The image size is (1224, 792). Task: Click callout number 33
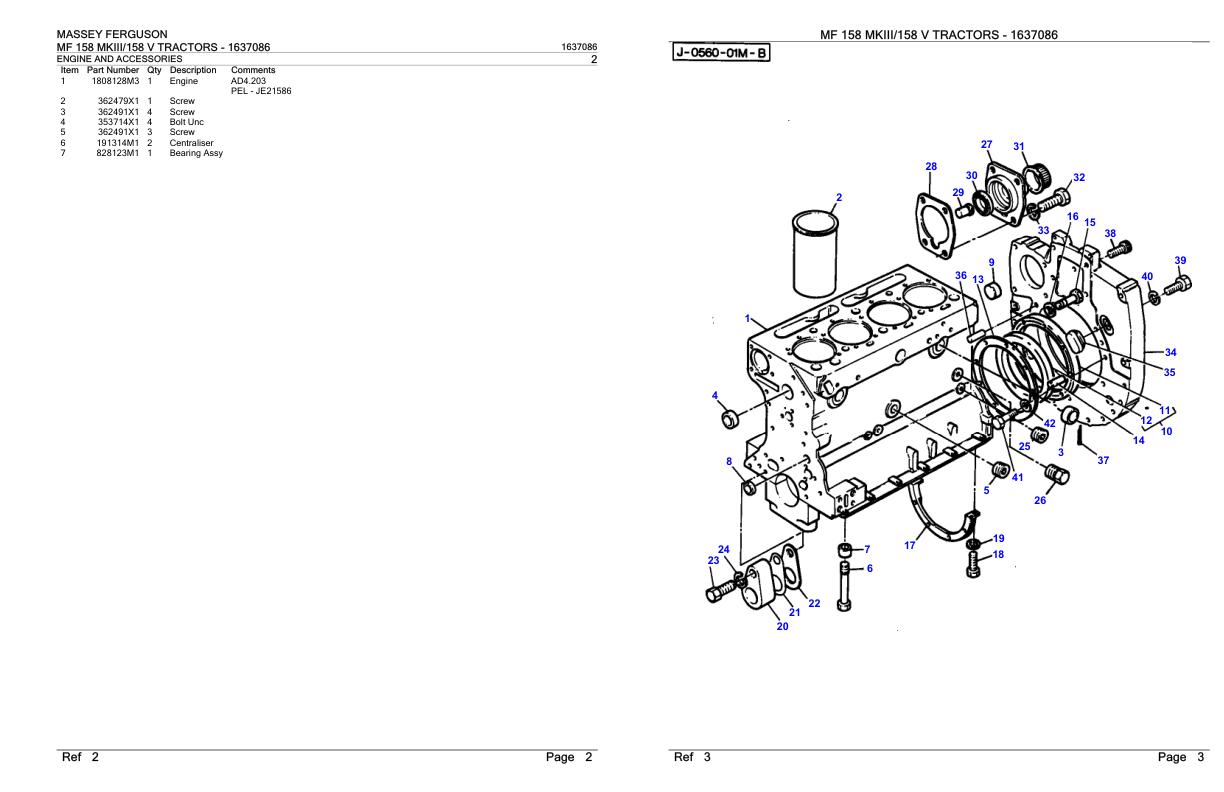point(1043,231)
